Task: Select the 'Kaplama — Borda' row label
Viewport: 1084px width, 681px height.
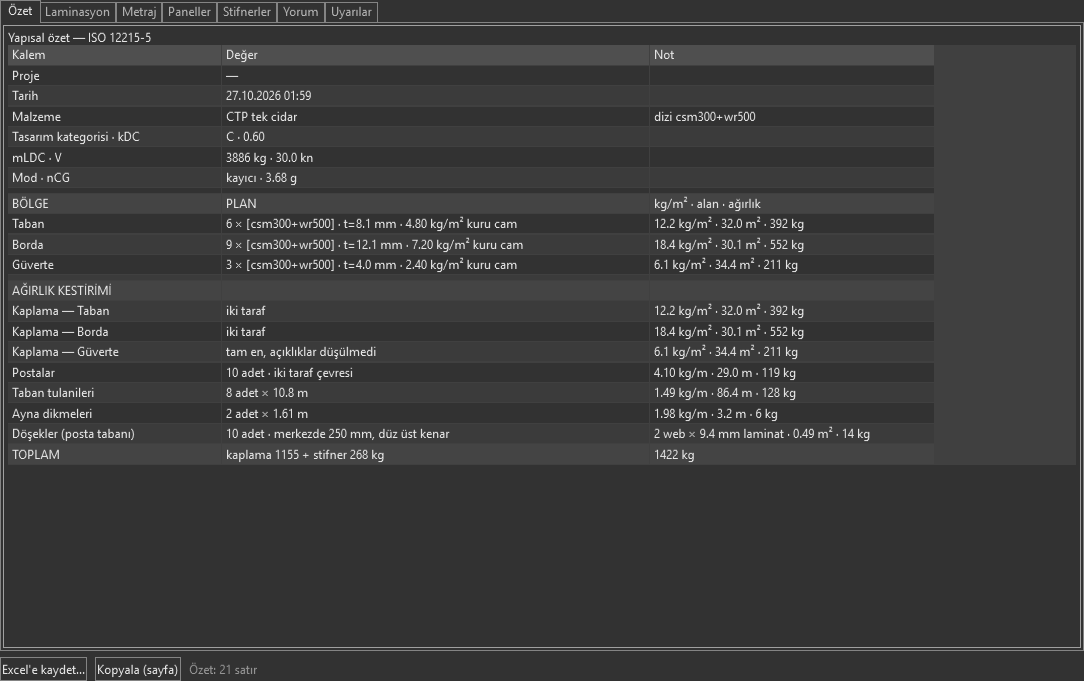Action: [115, 332]
